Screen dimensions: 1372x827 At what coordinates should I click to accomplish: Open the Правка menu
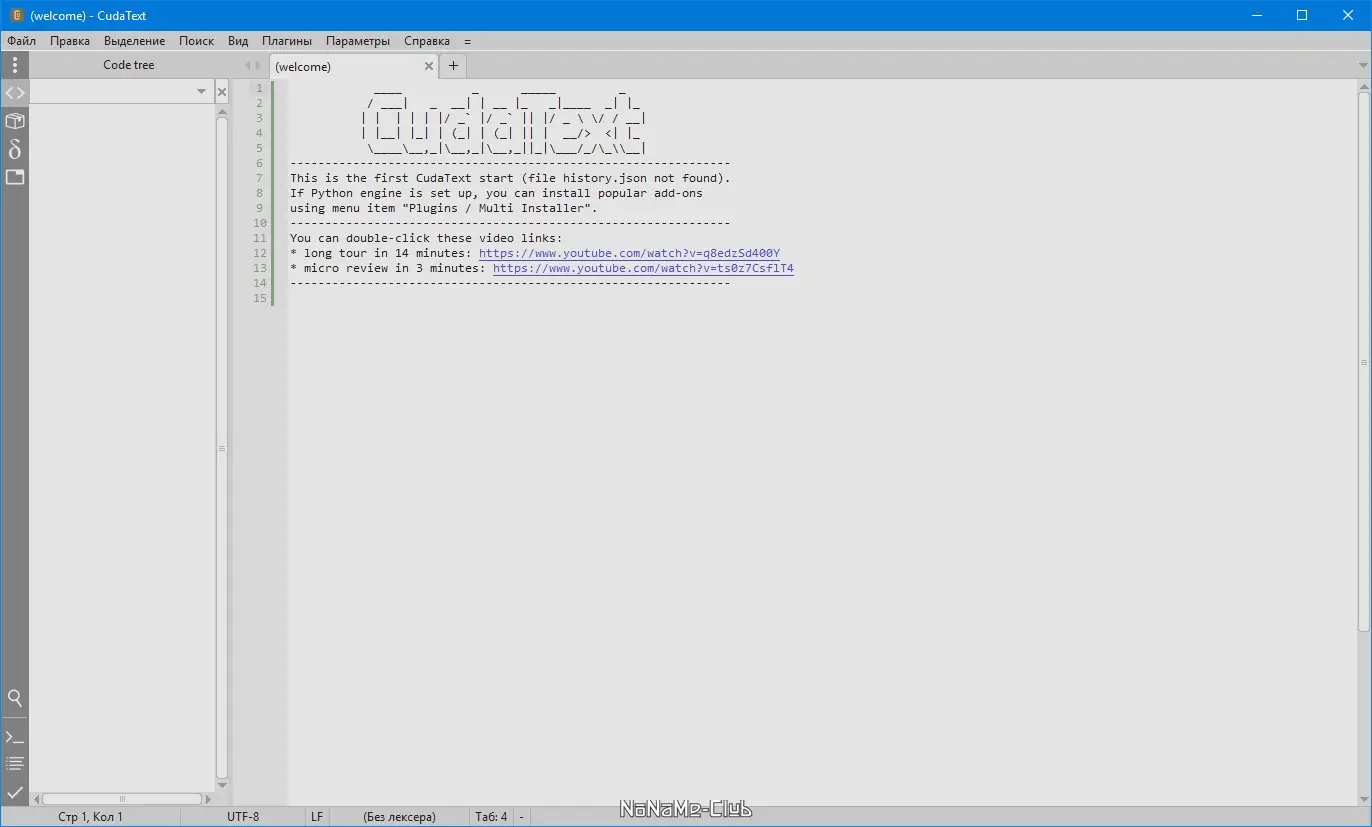click(x=70, y=41)
